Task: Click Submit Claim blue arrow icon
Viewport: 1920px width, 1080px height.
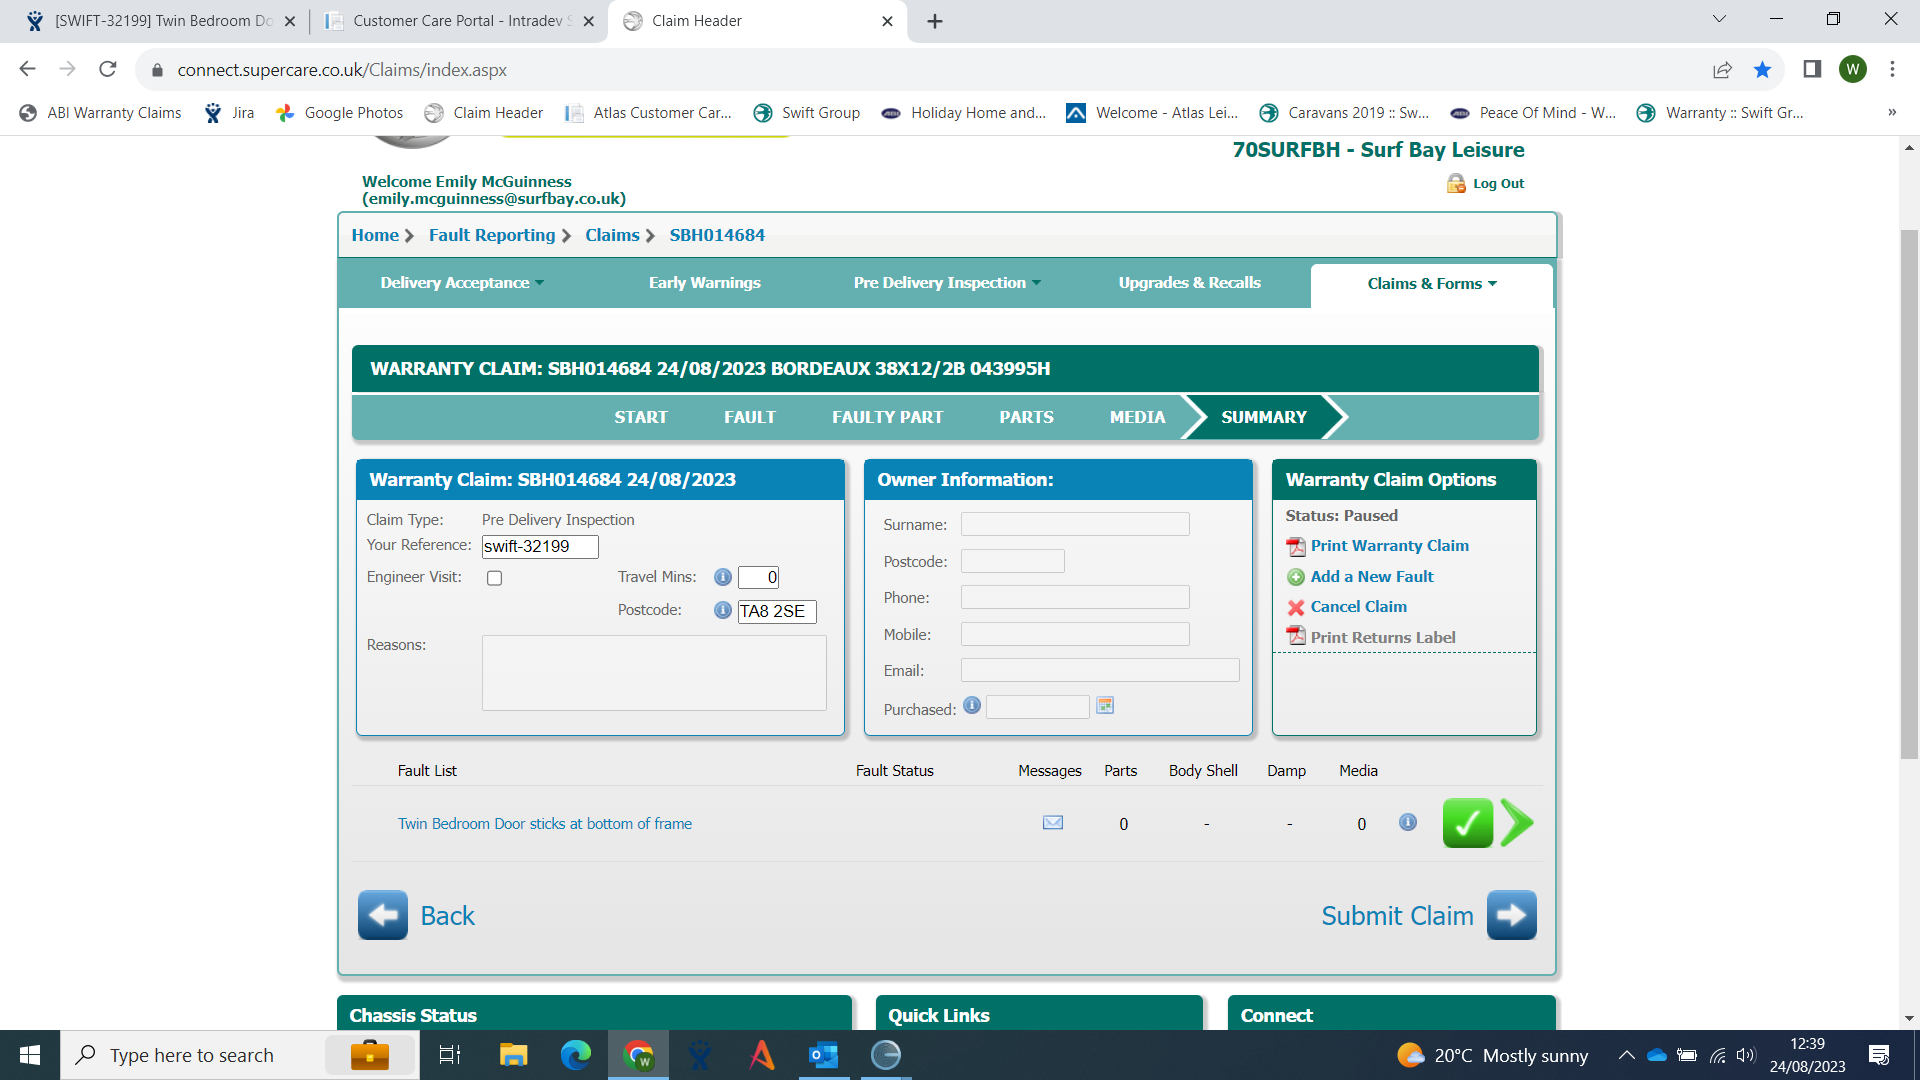Action: pyautogui.click(x=1511, y=915)
